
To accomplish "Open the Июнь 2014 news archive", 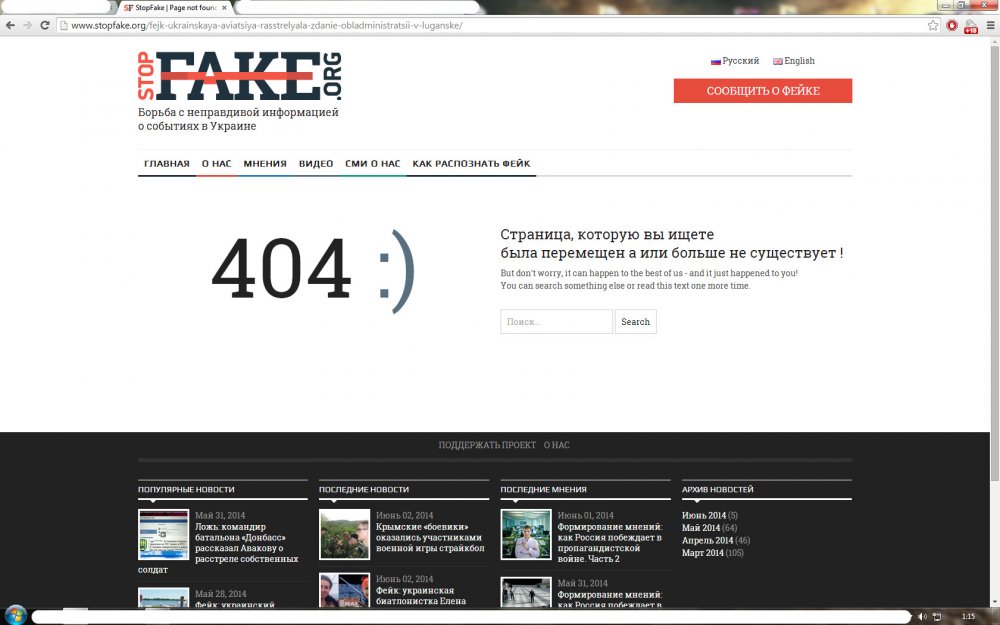I will pos(704,516).
